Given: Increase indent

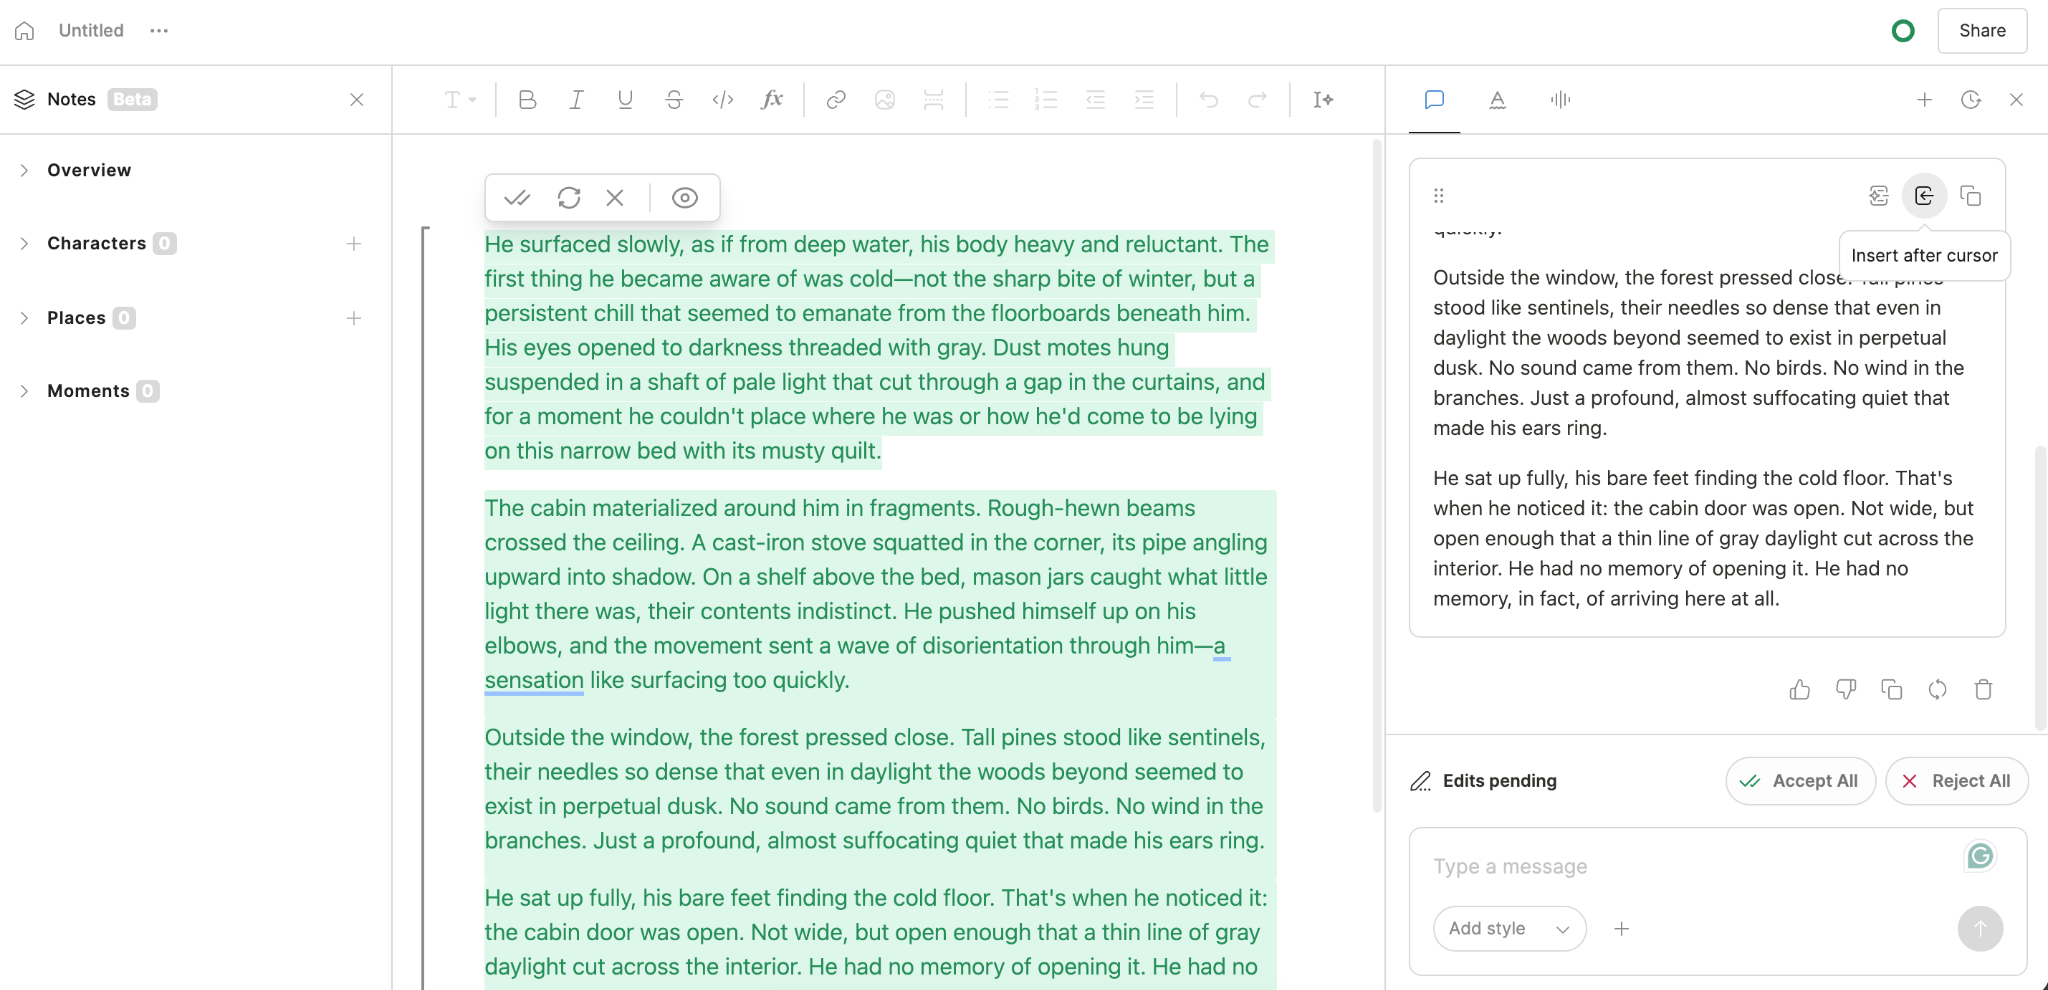Looking at the screenshot, I should pyautogui.click(x=1145, y=100).
